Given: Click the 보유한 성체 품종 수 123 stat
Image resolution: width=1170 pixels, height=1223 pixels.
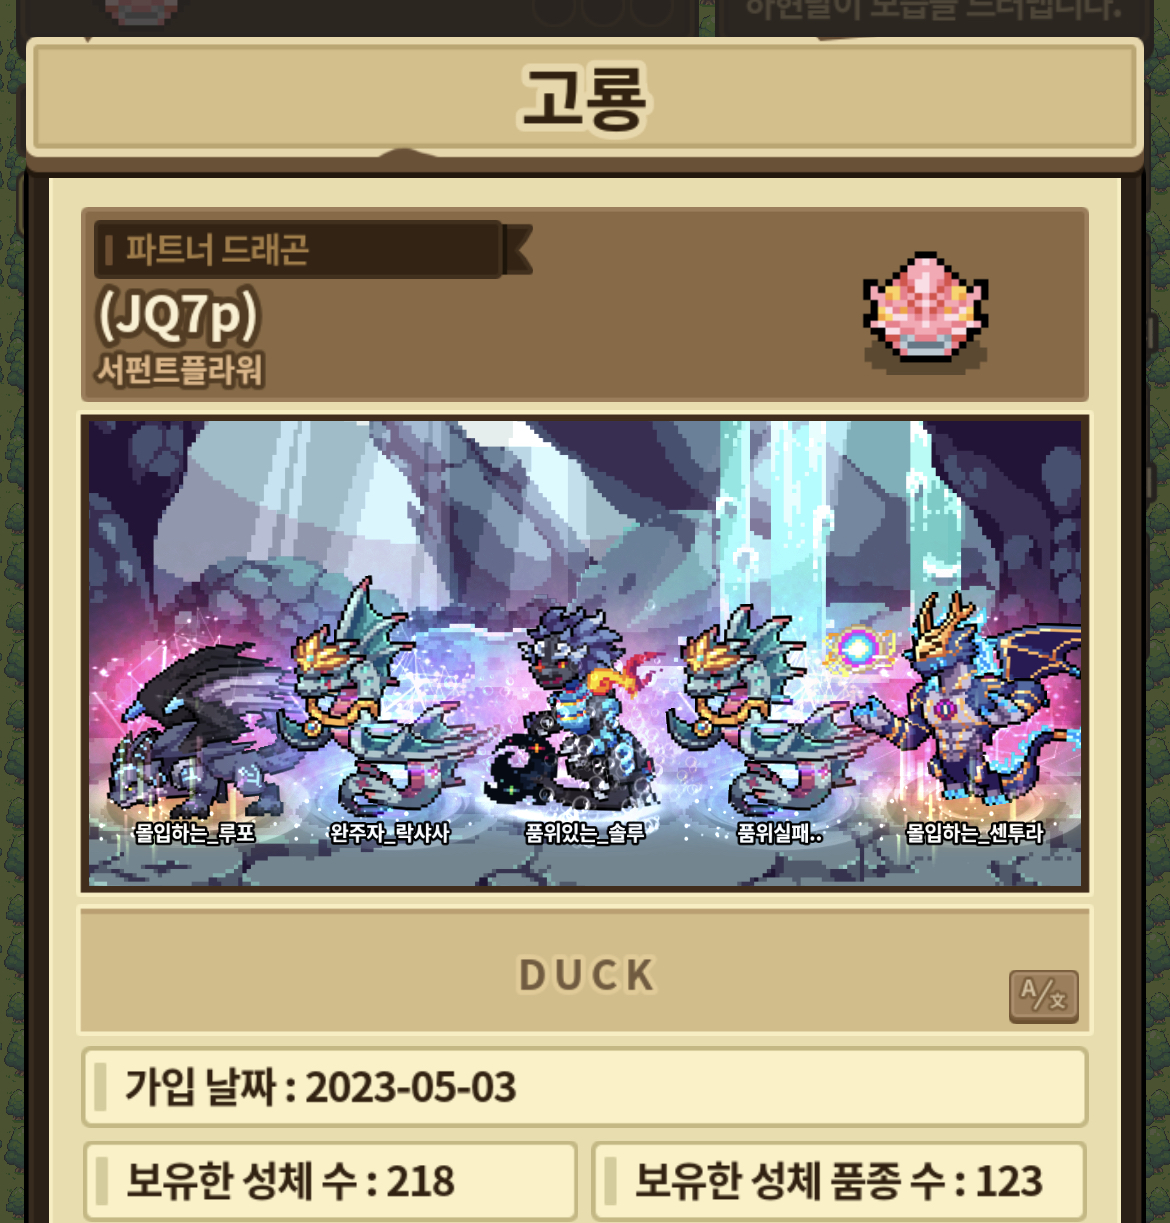Looking at the screenshot, I should point(839,1181).
